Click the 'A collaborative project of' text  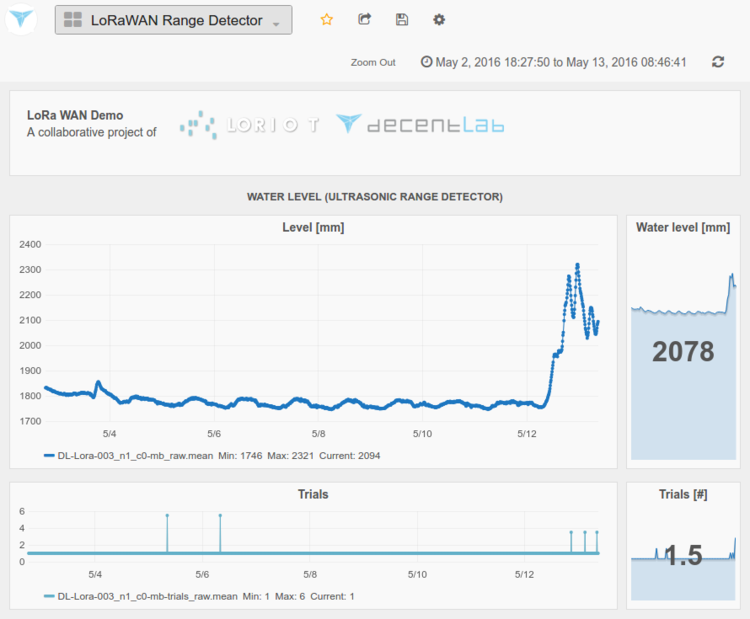pos(91,133)
